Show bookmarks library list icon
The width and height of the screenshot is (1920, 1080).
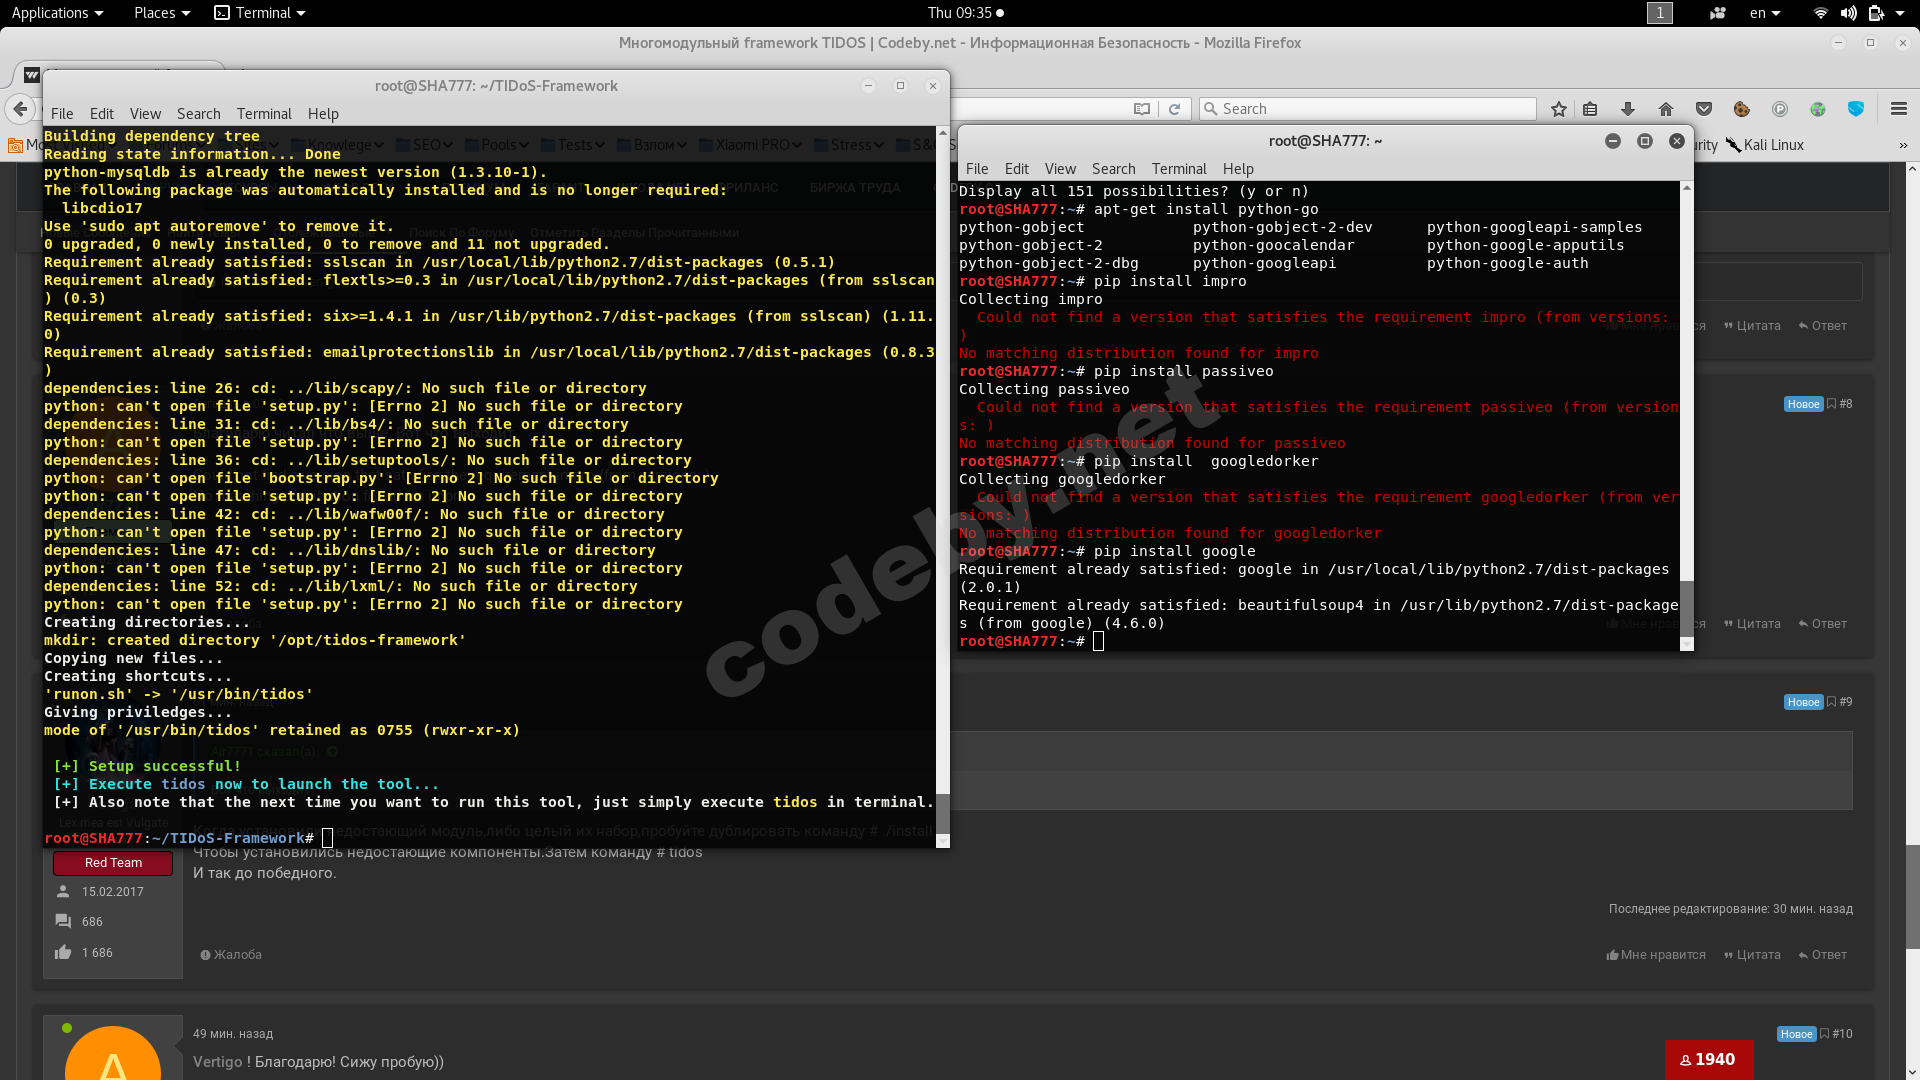pos(1590,109)
